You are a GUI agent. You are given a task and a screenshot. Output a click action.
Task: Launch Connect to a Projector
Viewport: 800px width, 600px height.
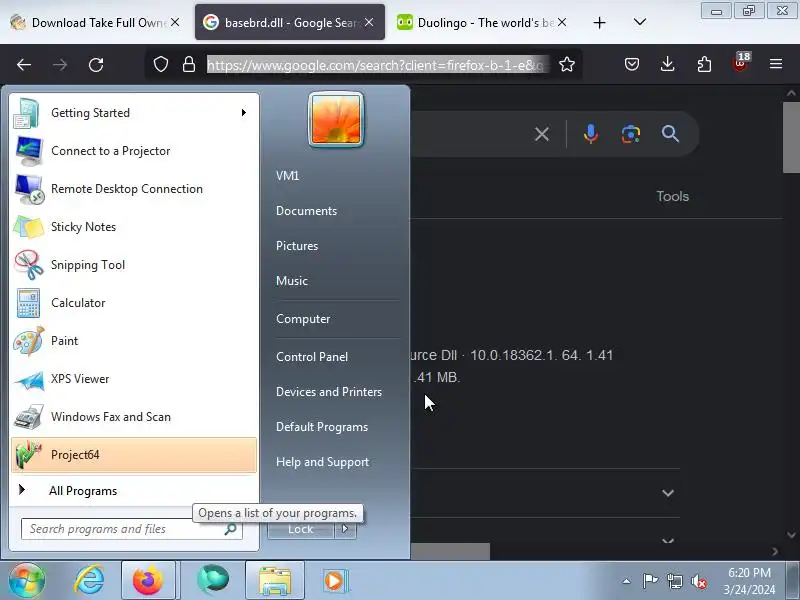134,151
